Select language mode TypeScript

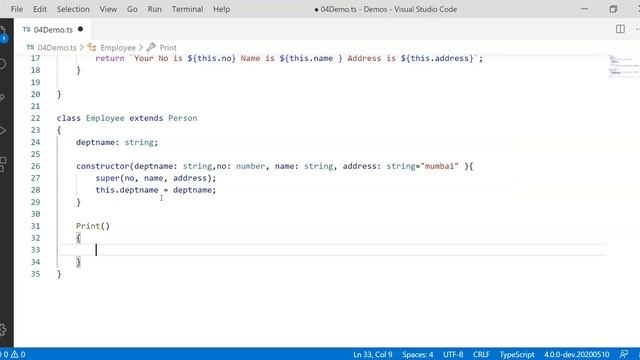coord(517,354)
